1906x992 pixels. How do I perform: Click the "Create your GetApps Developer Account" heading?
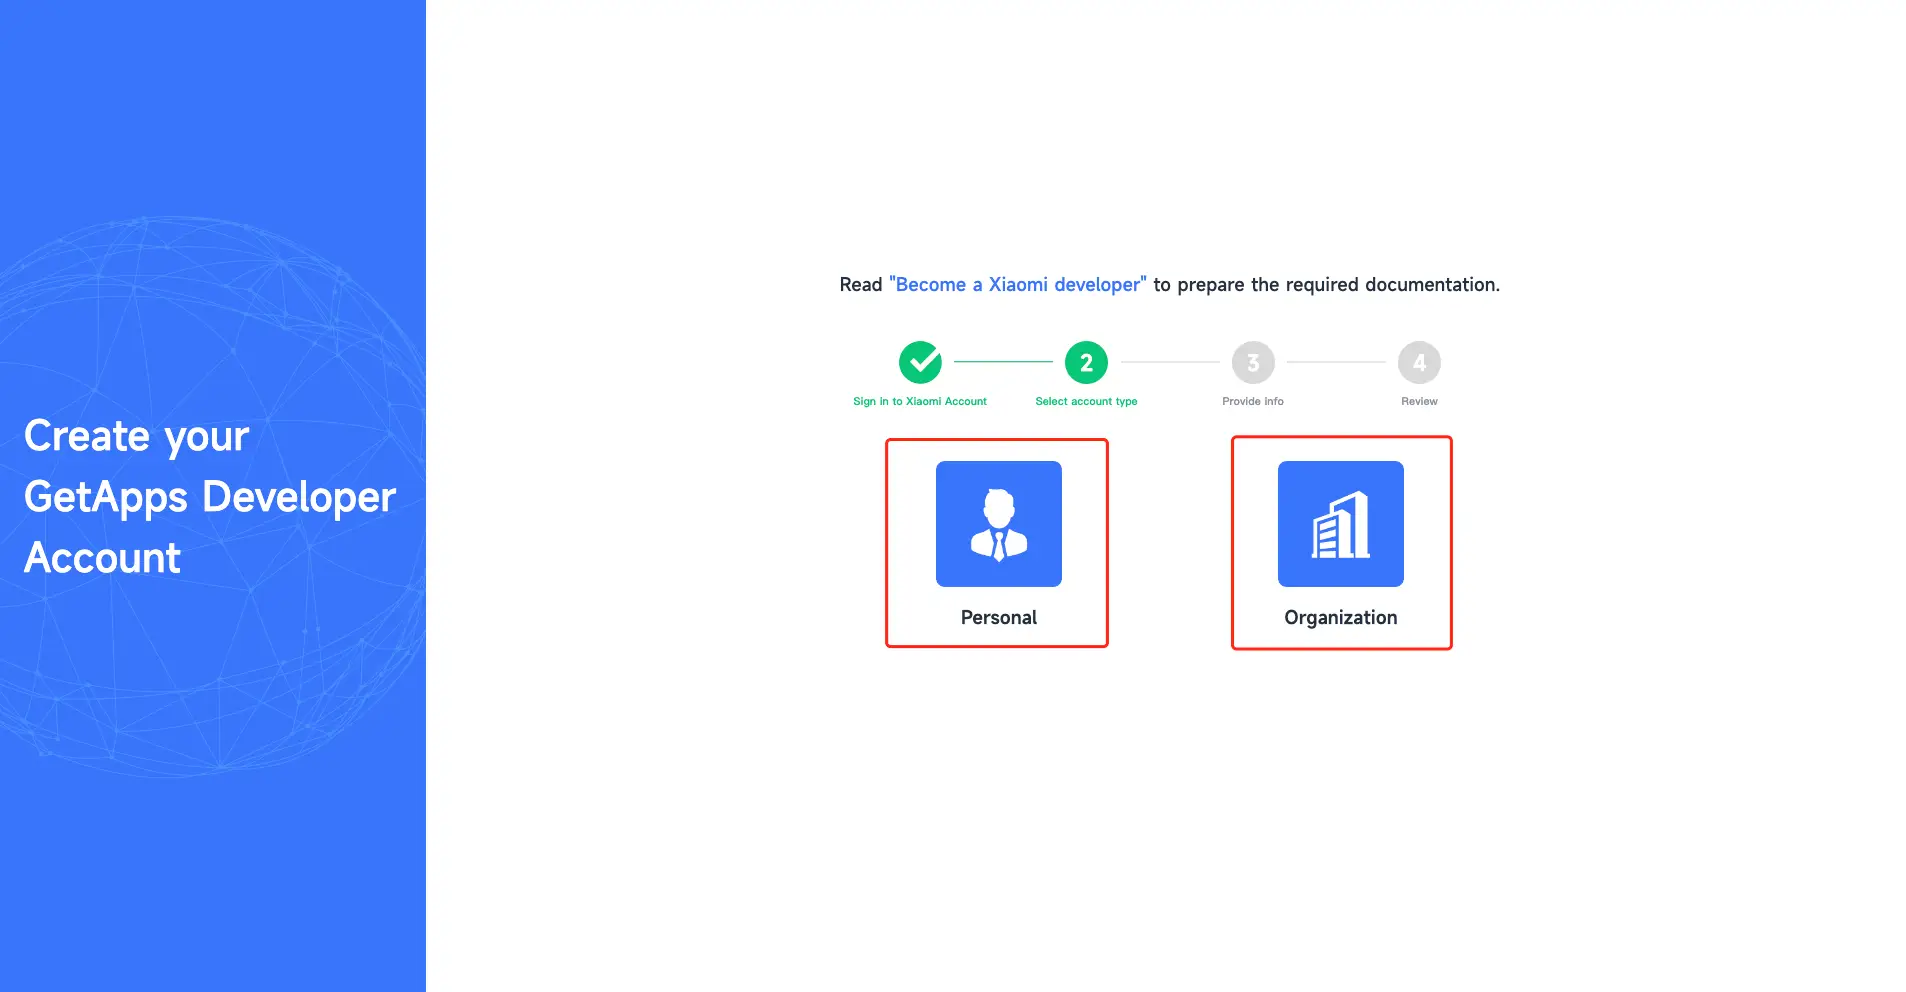(x=210, y=497)
